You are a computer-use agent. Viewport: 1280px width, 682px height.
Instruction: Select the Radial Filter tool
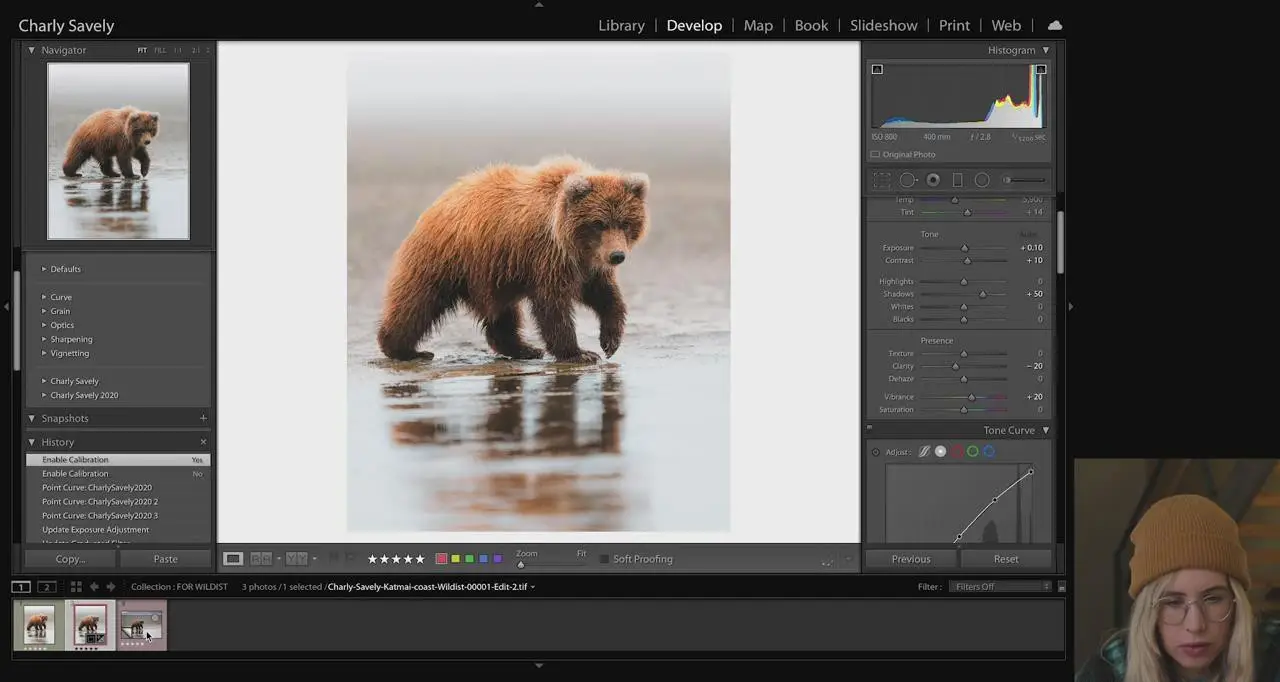[x=982, y=180]
